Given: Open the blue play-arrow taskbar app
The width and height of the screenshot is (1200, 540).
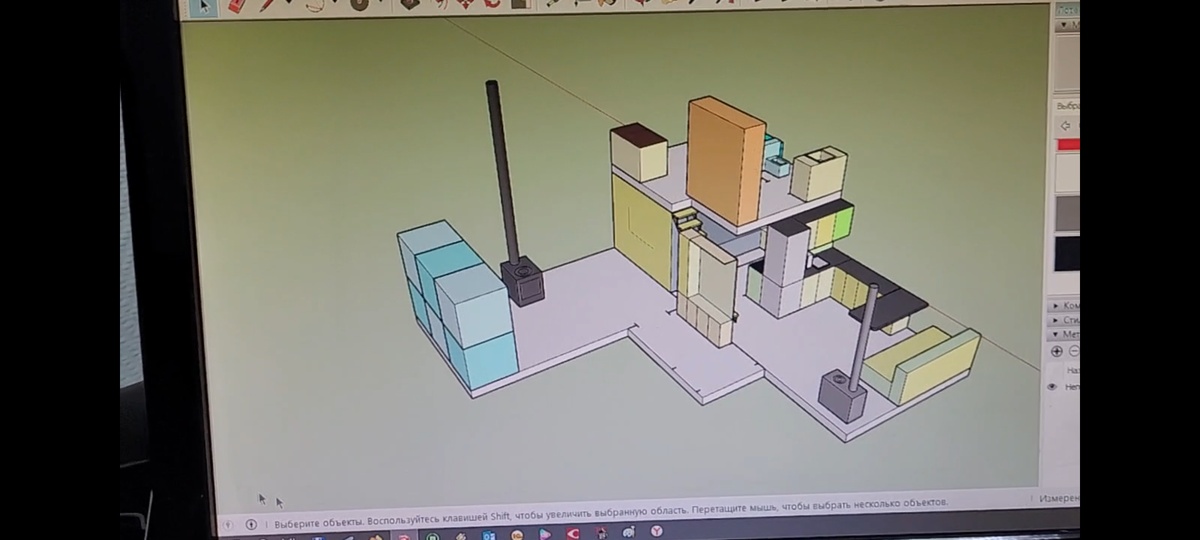Looking at the screenshot, I should (545, 534).
